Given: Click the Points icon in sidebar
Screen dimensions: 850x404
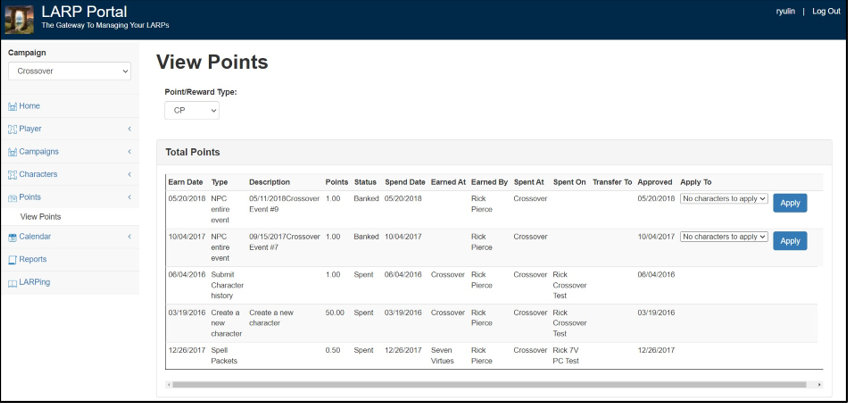Looking at the screenshot, I should [12, 198].
